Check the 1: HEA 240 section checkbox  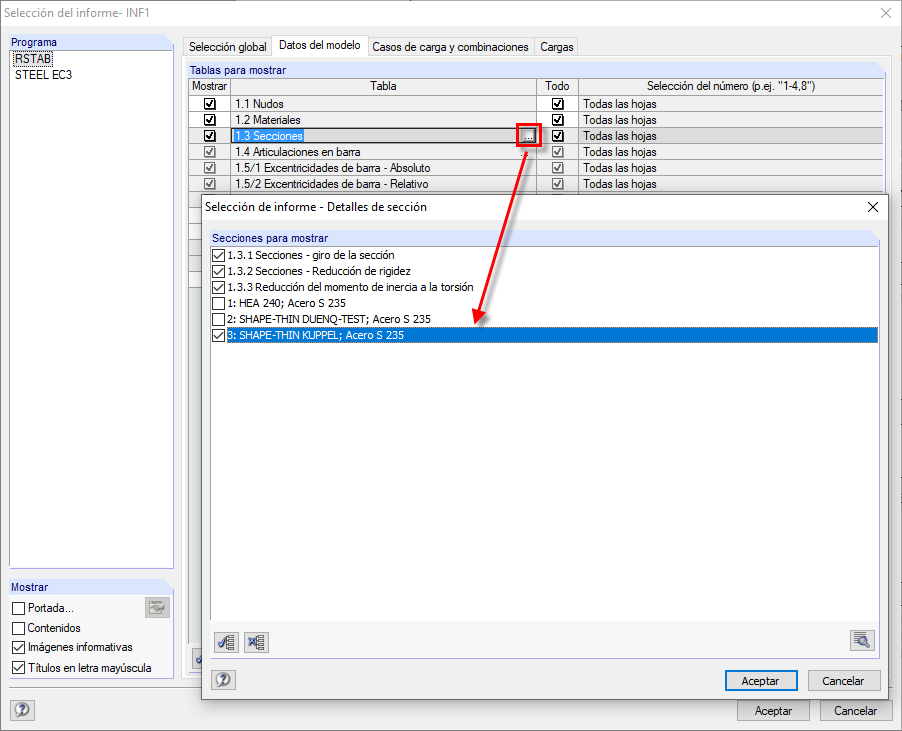pyautogui.click(x=219, y=303)
